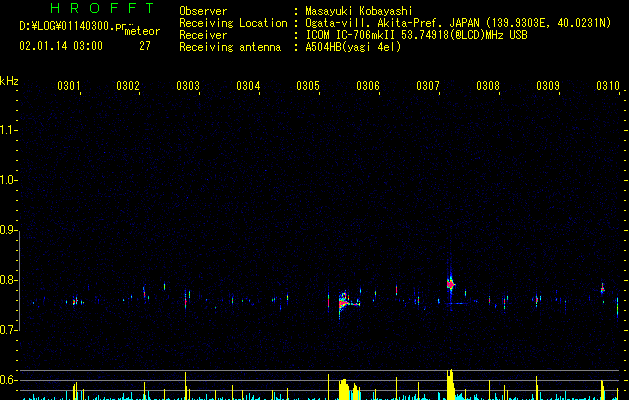
Task: Click the strong meteor echo after 0307
Action: pyautogui.click(x=450, y=284)
